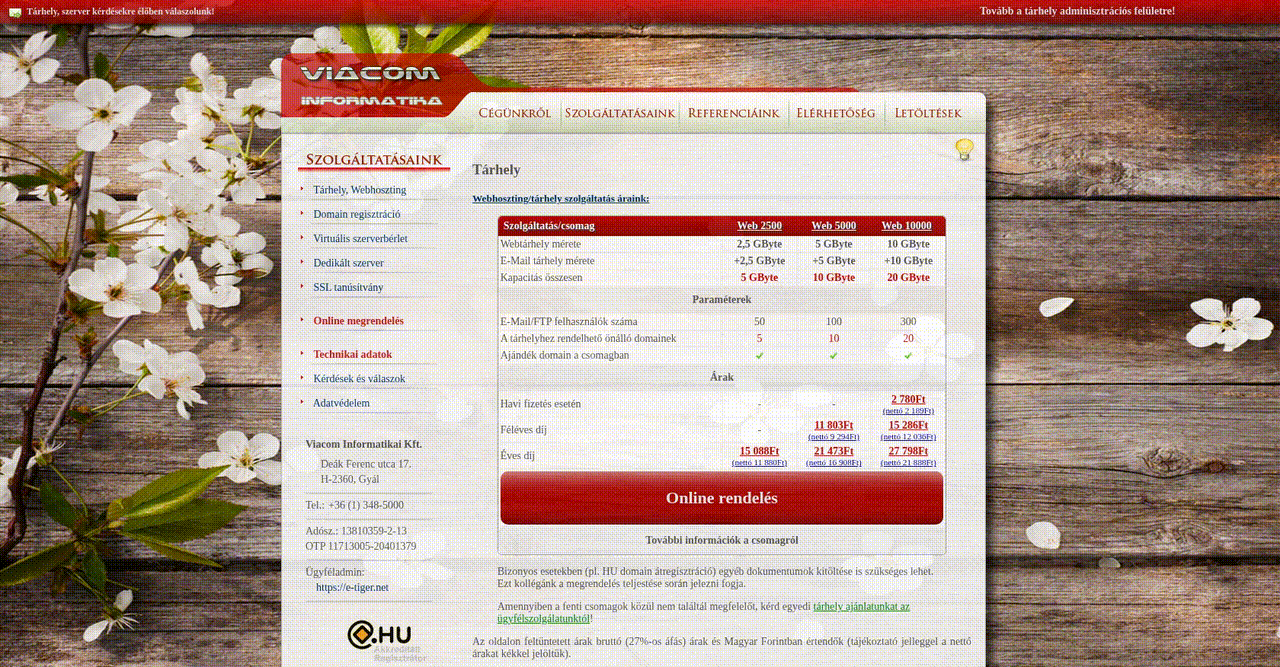This screenshot has height=667, width=1280.
Task: Click the big Online rendelés button
Action: [x=722, y=498]
